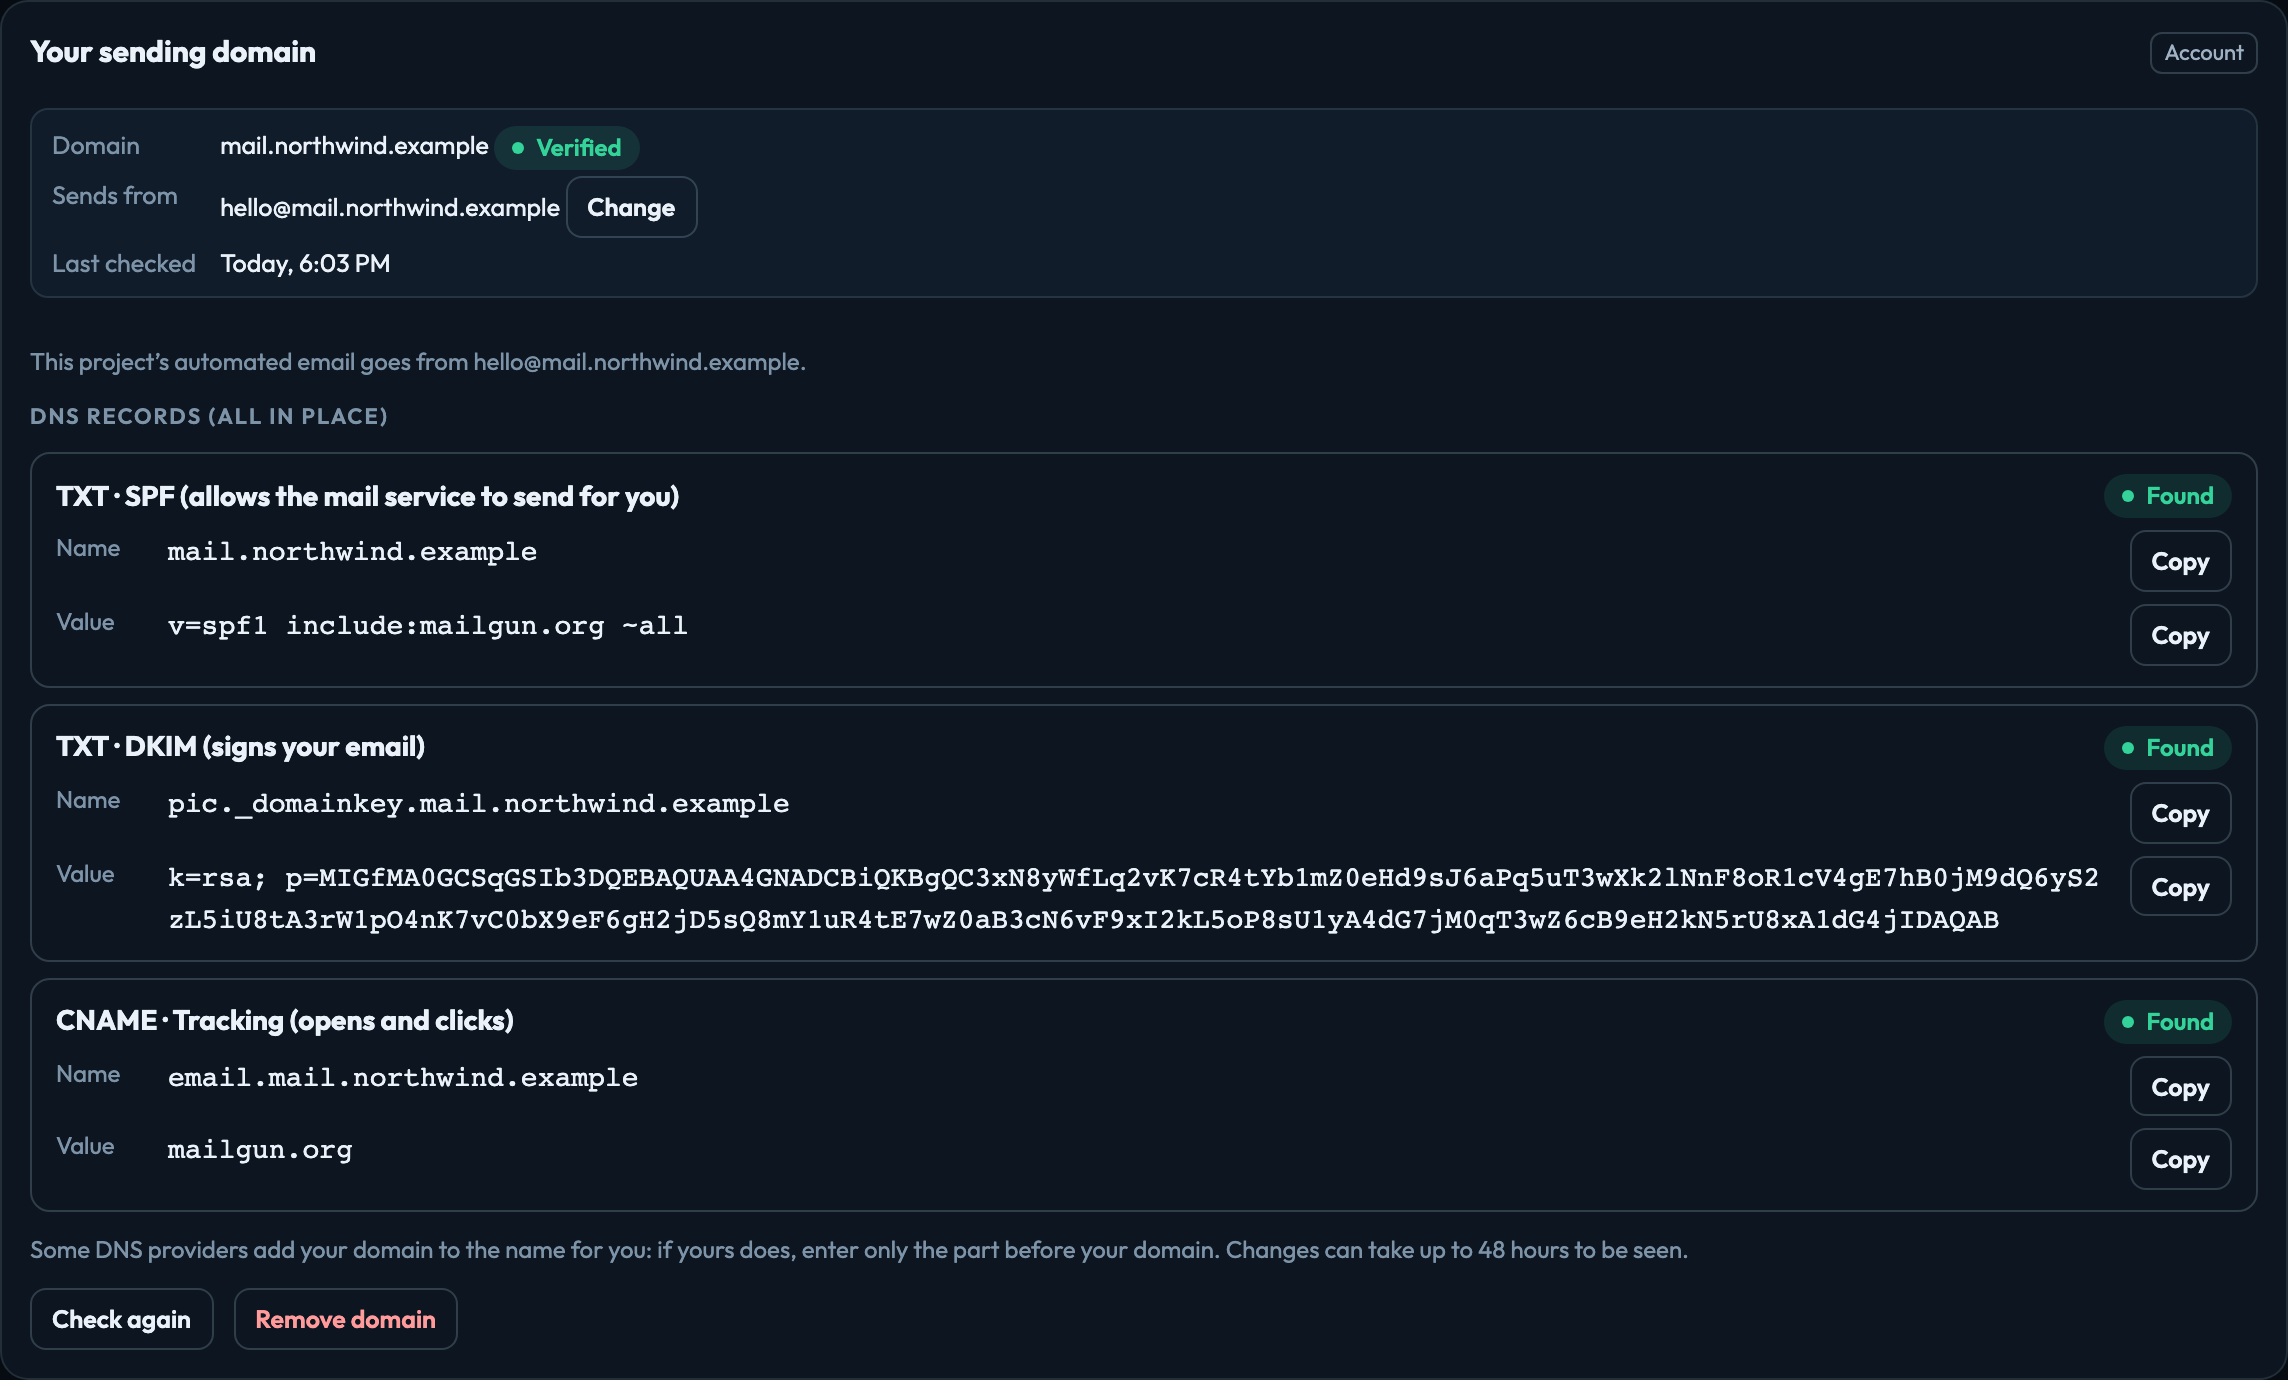Copy the CNAME value mailgun.org
This screenshot has height=1380, width=2288.
[2180, 1159]
